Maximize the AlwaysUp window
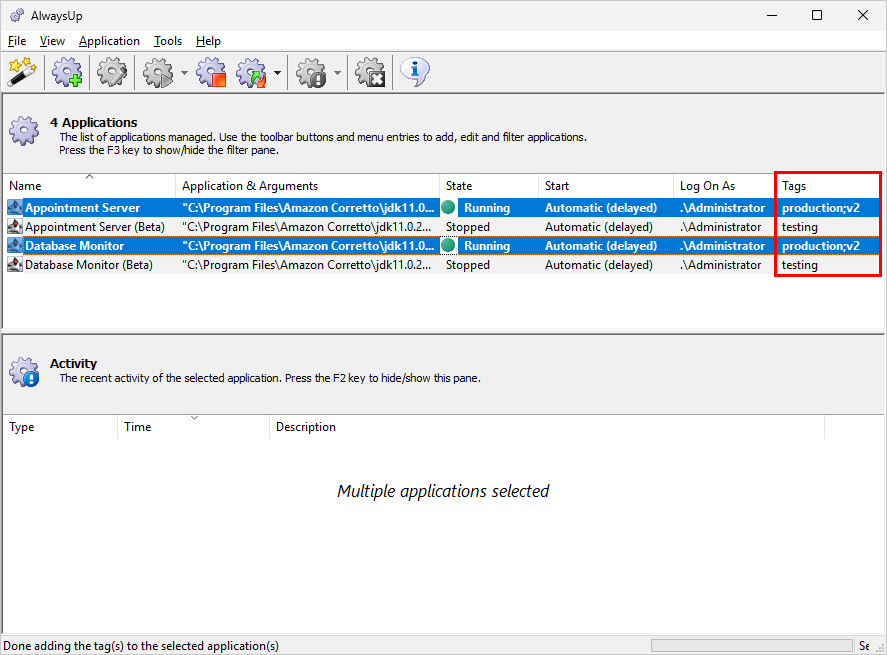 click(x=817, y=15)
